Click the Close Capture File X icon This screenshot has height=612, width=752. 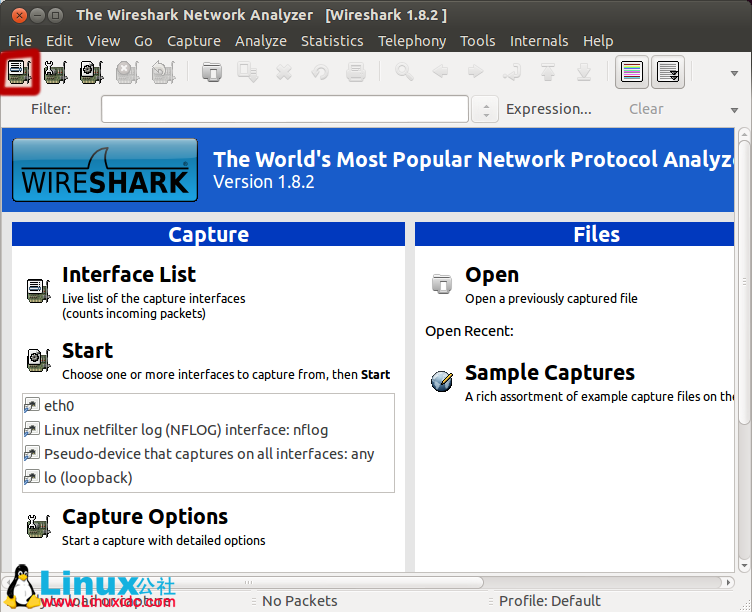coord(284,72)
